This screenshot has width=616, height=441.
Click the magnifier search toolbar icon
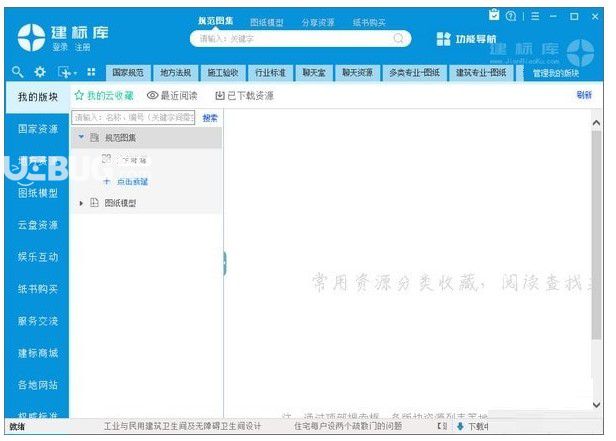[x=17, y=72]
